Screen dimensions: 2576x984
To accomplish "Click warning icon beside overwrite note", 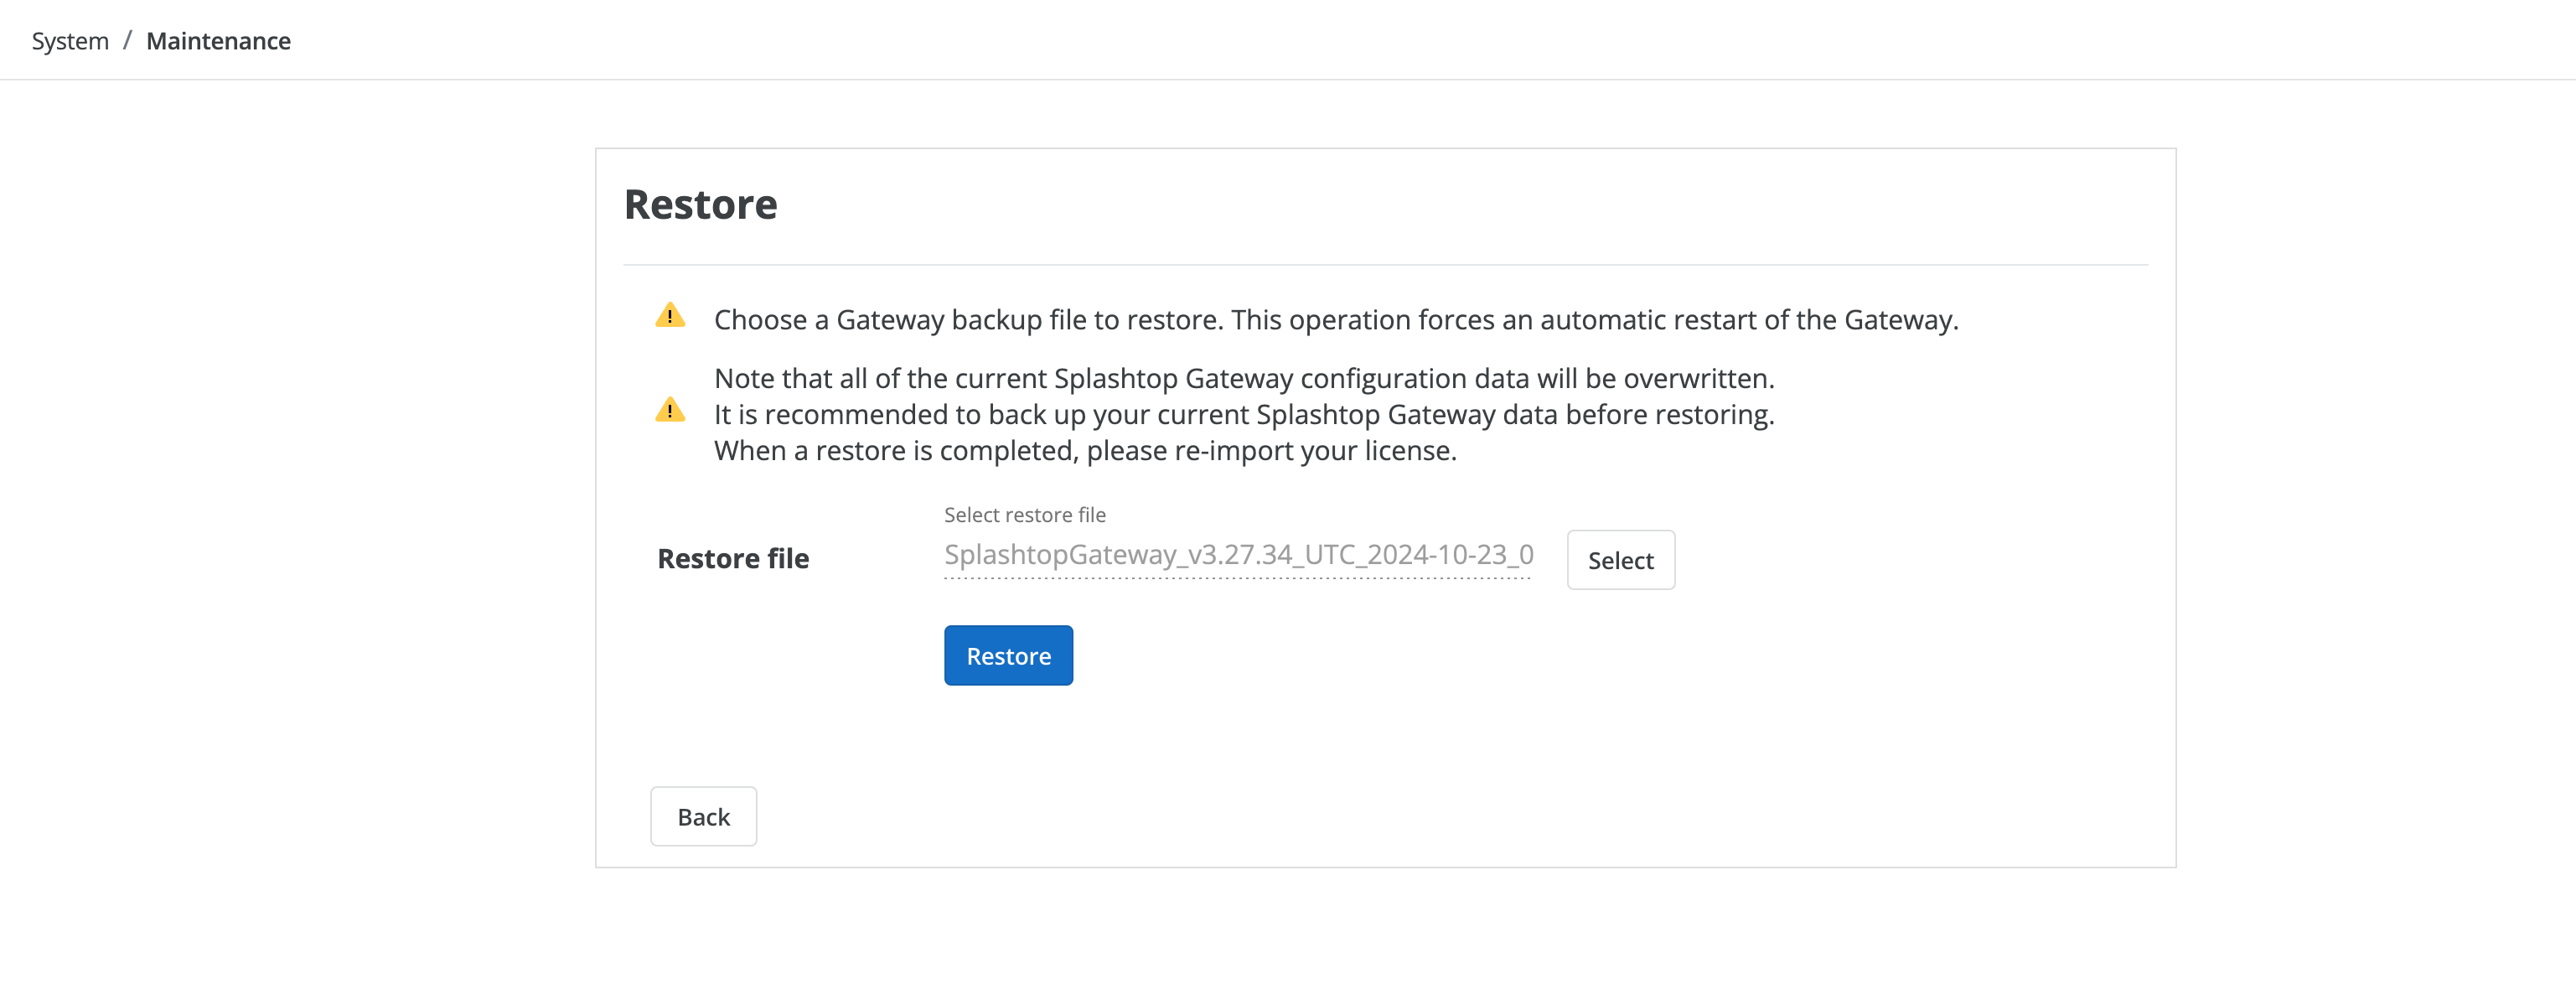I will (670, 410).
